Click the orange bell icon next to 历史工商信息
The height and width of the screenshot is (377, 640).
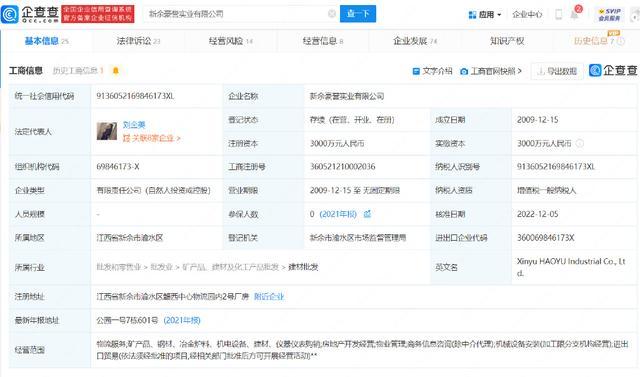116,71
